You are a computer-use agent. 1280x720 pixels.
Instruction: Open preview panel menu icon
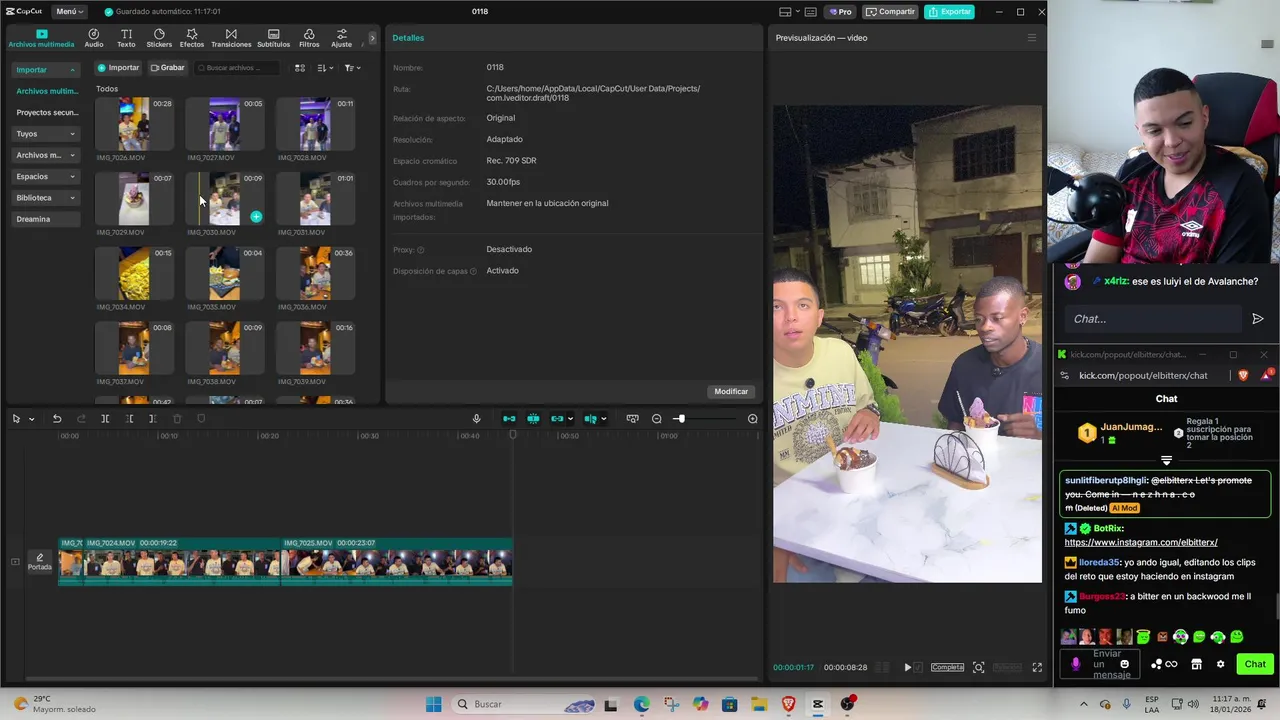tap(1032, 38)
